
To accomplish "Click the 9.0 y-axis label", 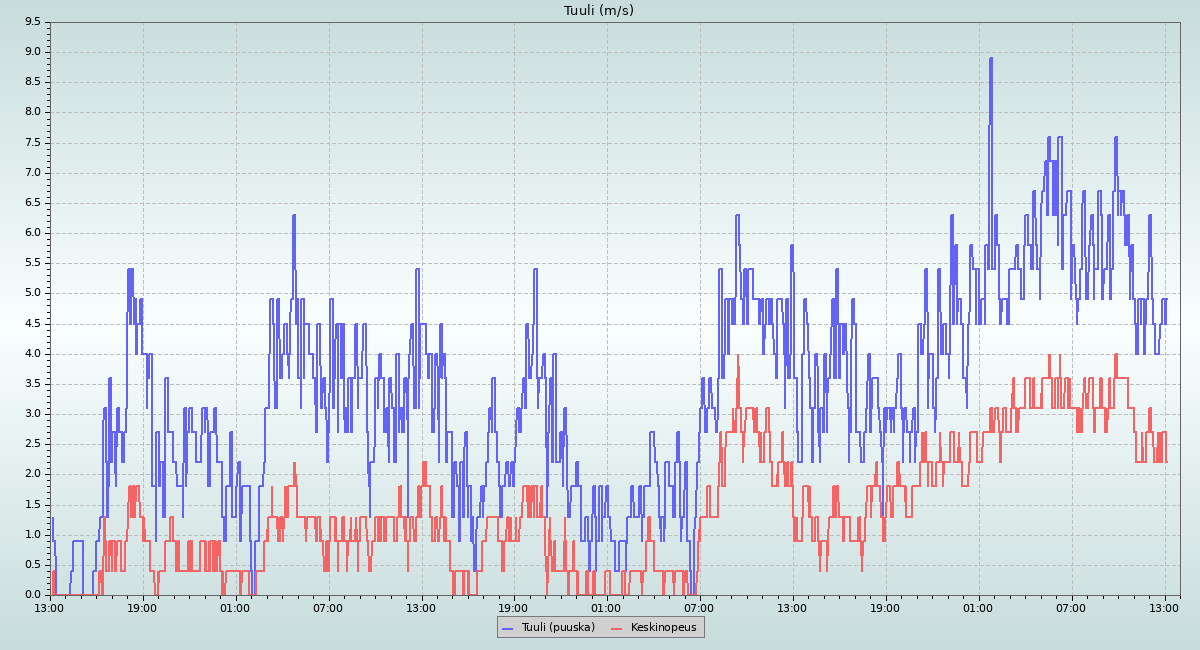I will (x=32, y=52).
